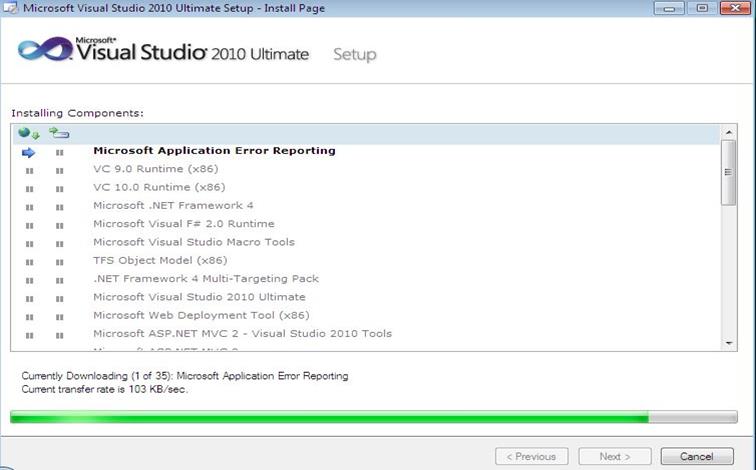Click the Visual Studio infinity logo
The height and width of the screenshot is (470, 756).
[45, 50]
